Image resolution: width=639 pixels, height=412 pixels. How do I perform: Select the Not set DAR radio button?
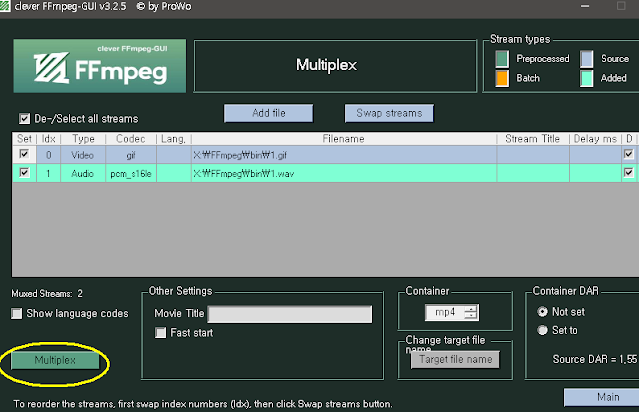coord(542,312)
